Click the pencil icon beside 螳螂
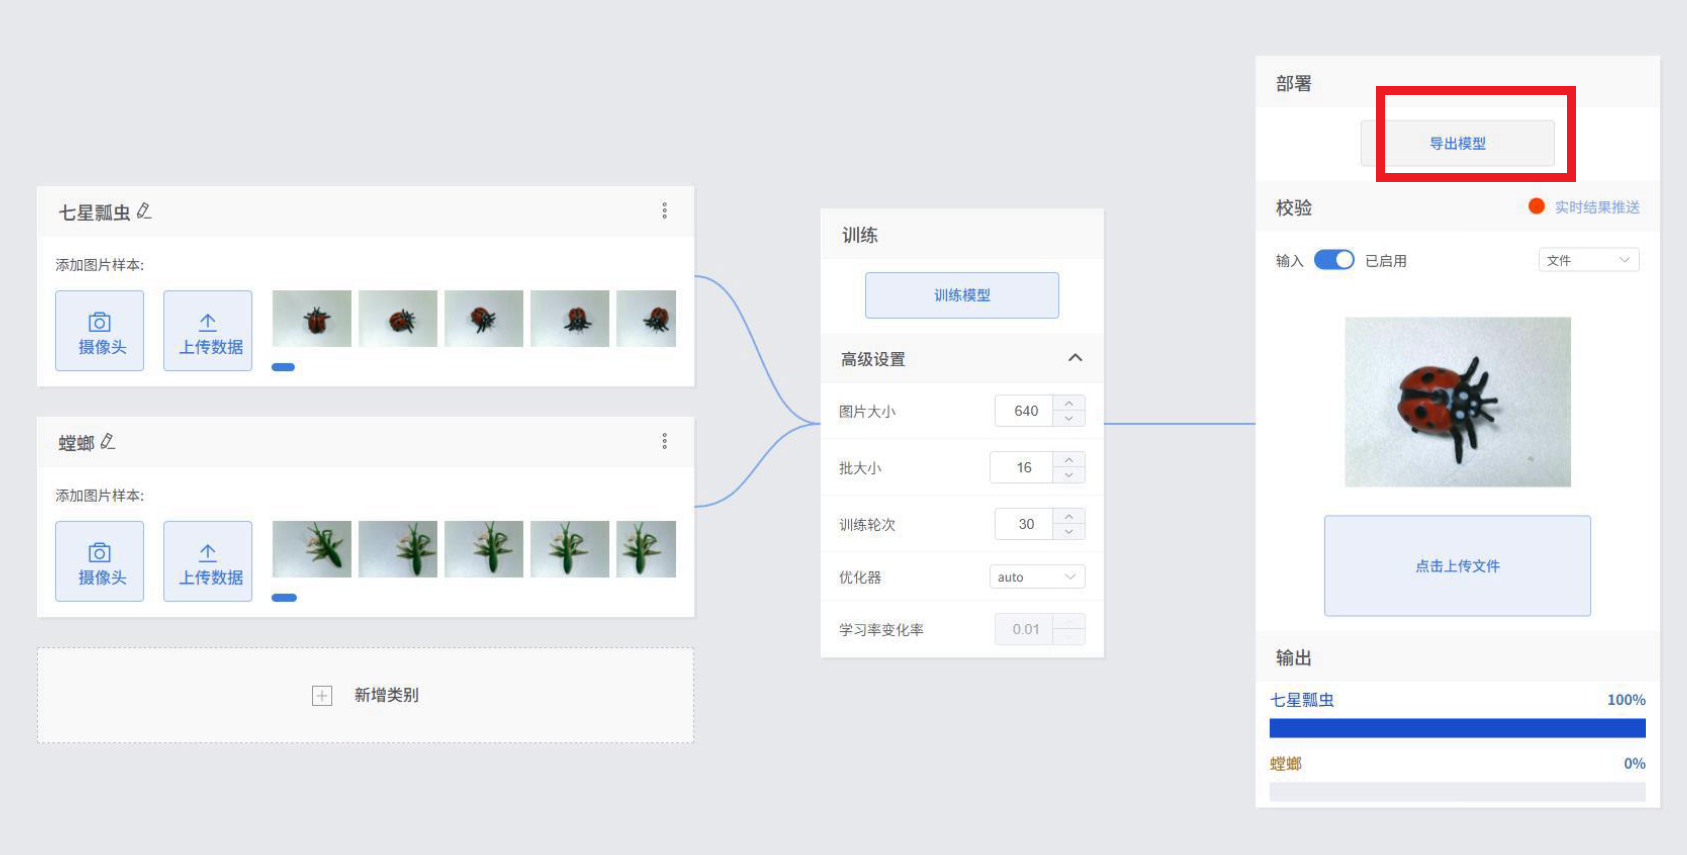 tap(108, 441)
